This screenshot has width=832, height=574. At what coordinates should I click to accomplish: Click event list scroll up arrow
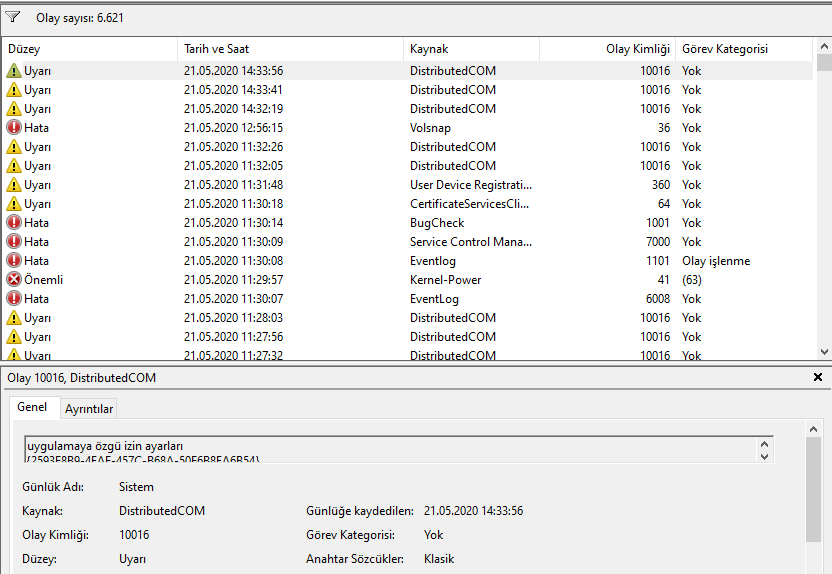tap(824, 47)
